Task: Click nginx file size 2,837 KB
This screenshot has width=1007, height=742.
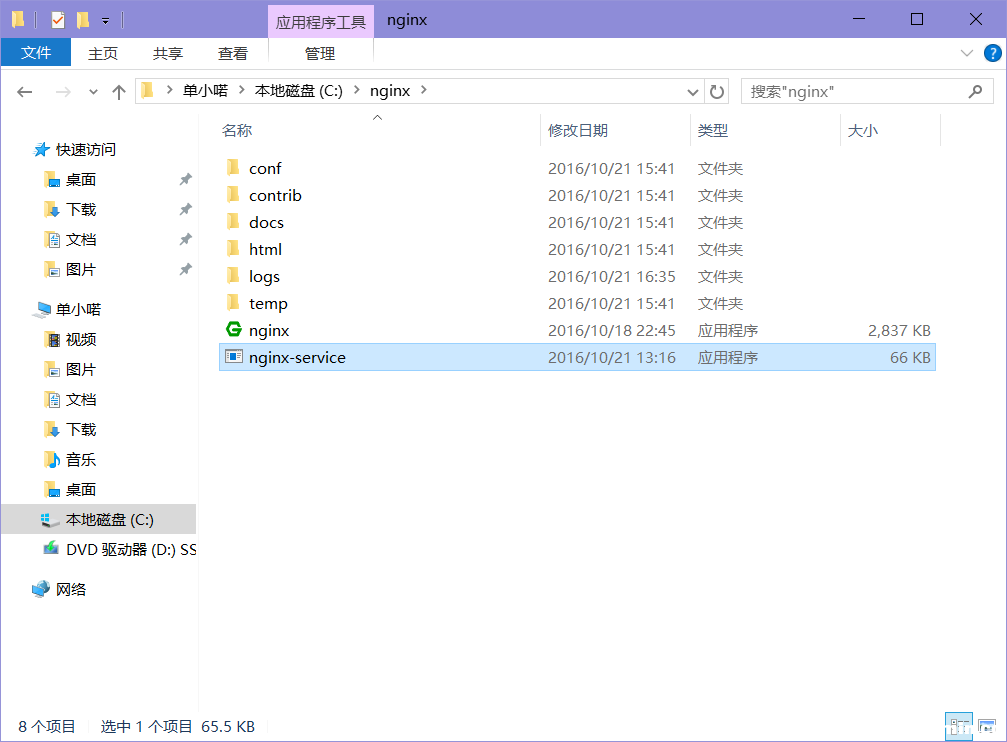Action: [x=899, y=330]
